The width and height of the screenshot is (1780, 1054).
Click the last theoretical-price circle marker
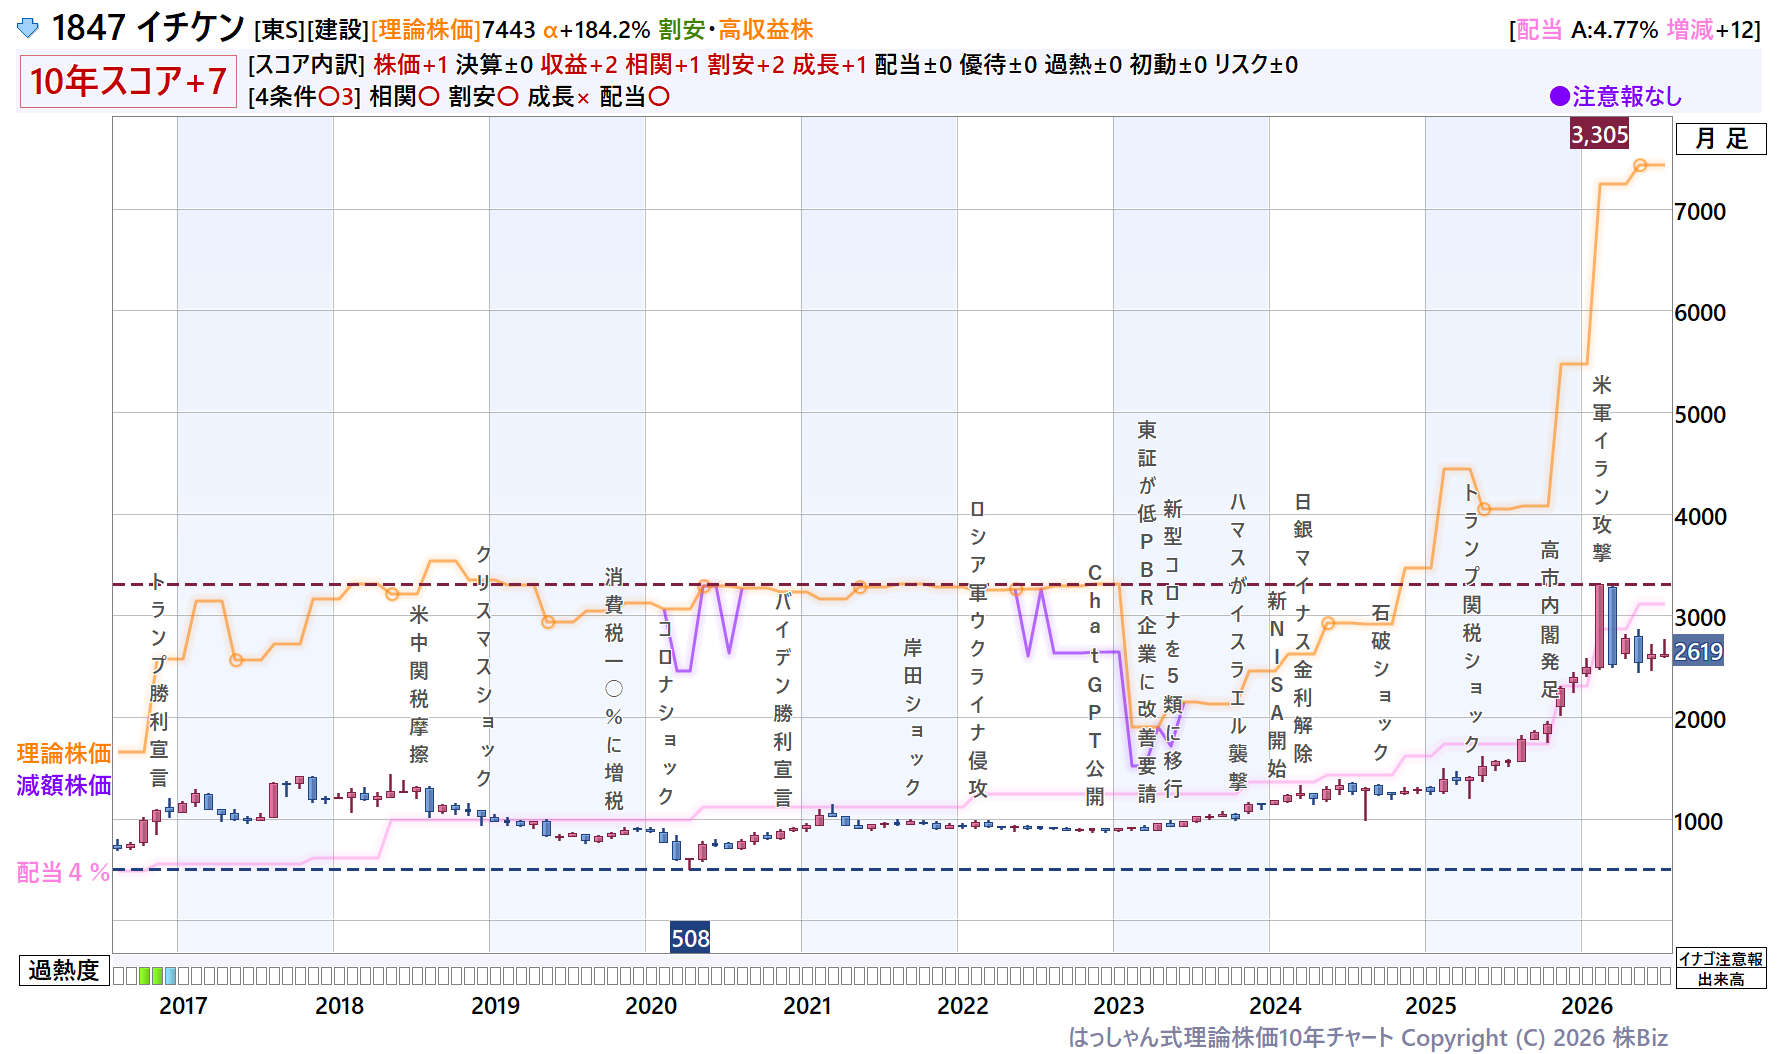tap(1640, 165)
